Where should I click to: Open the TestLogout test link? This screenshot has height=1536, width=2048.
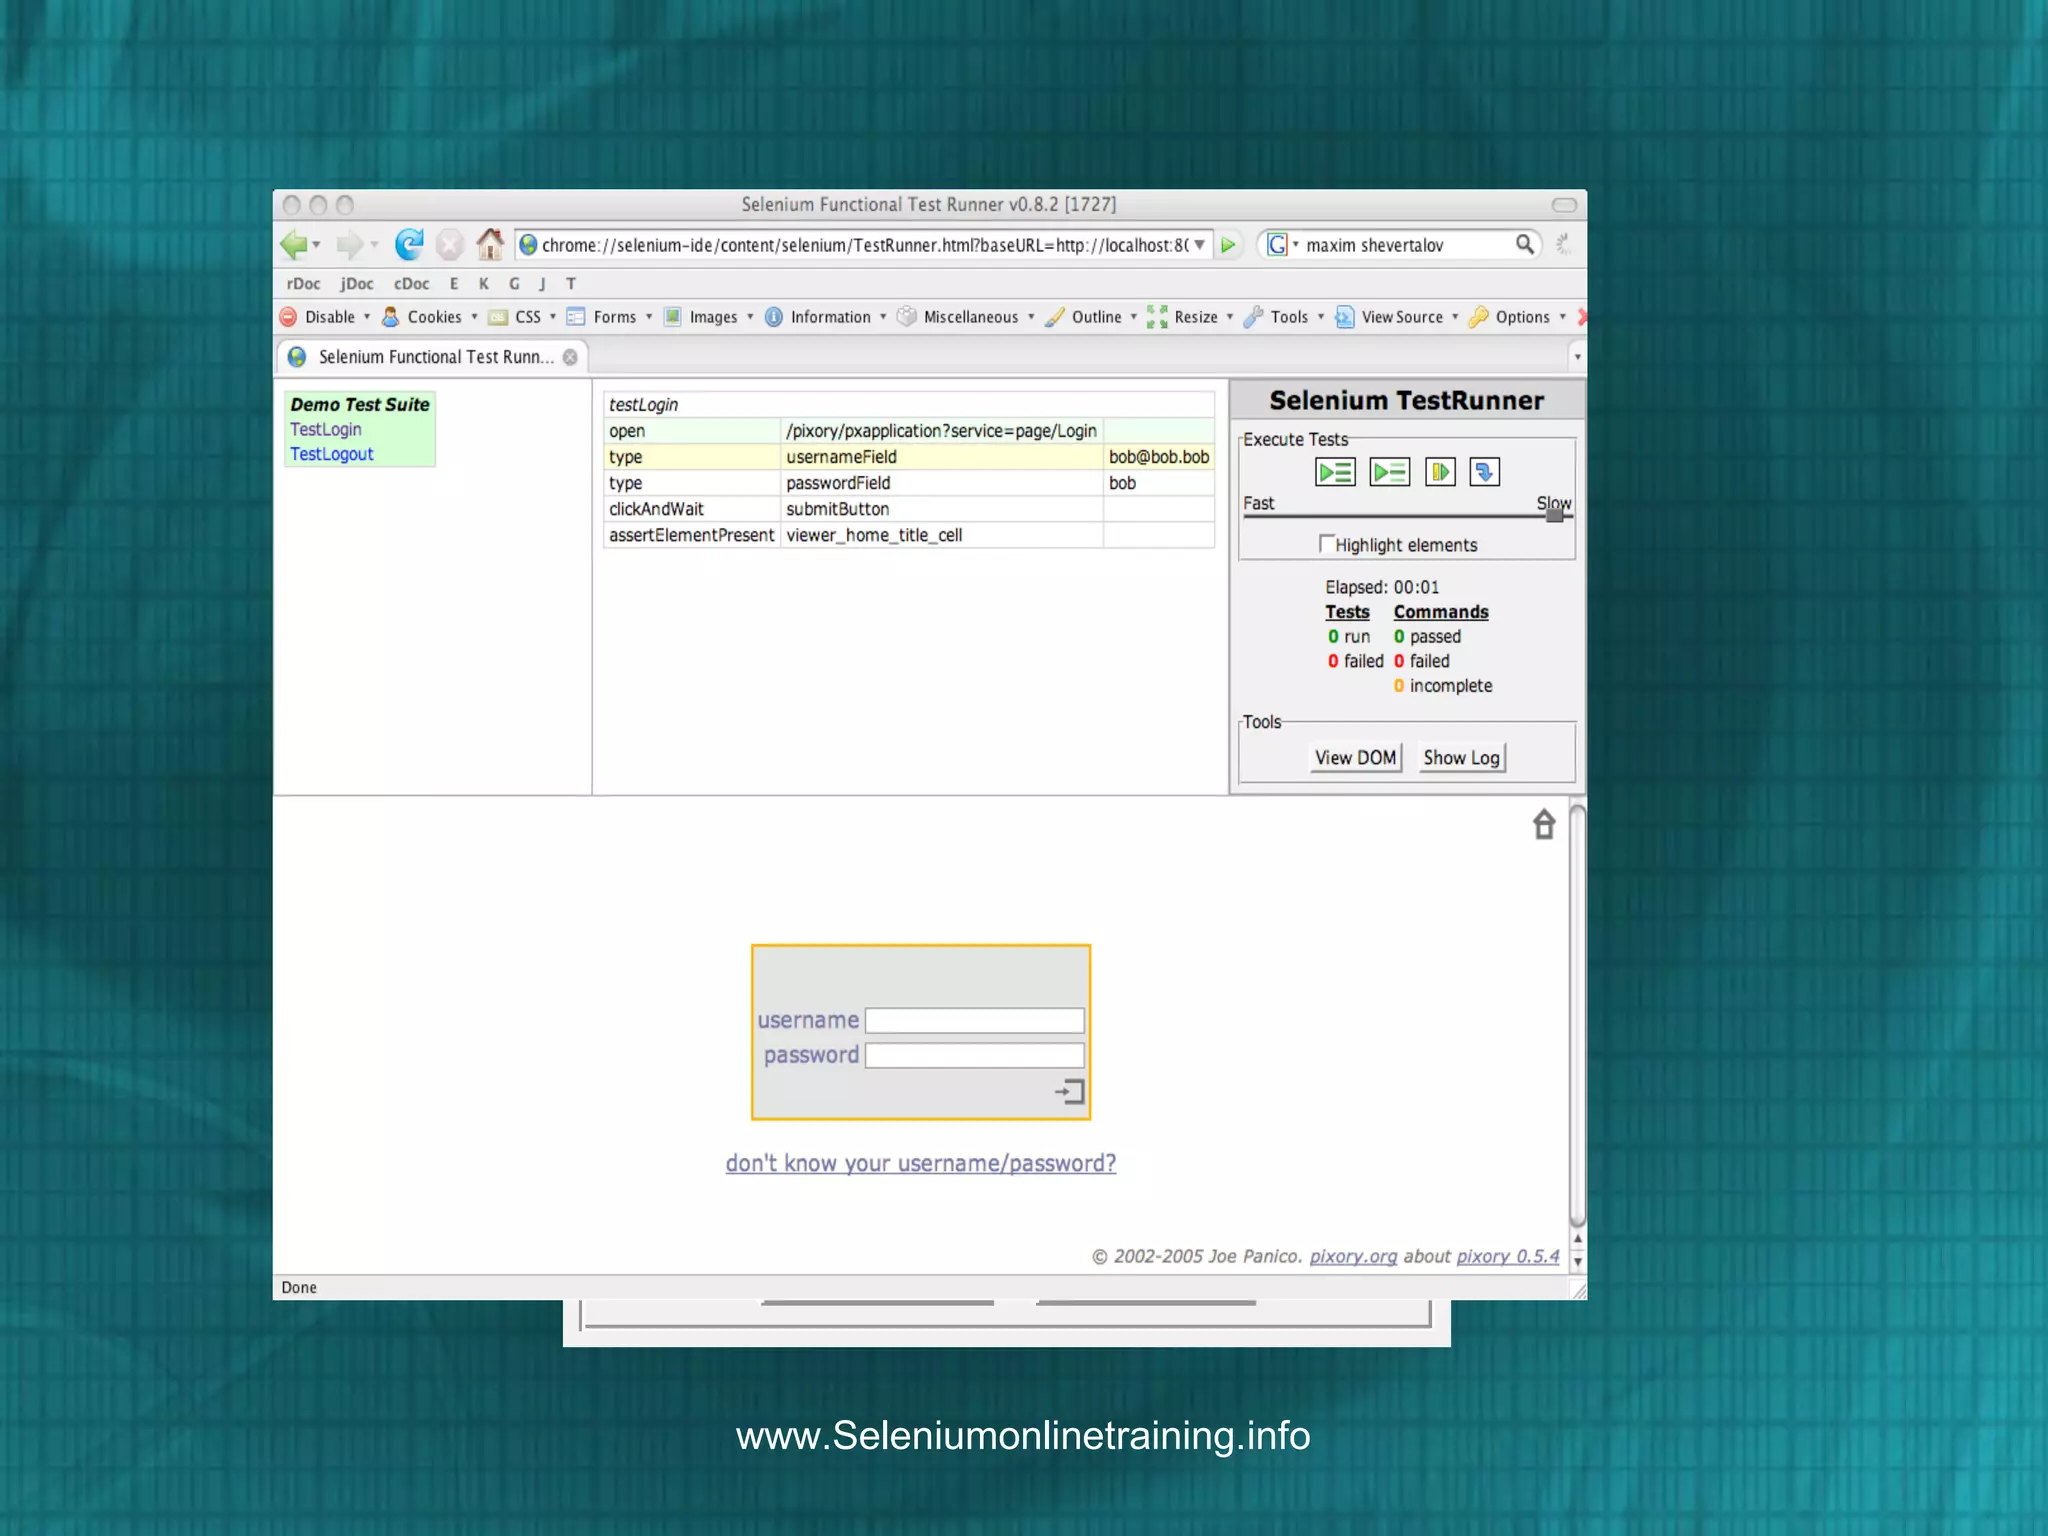click(x=332, y=454)
